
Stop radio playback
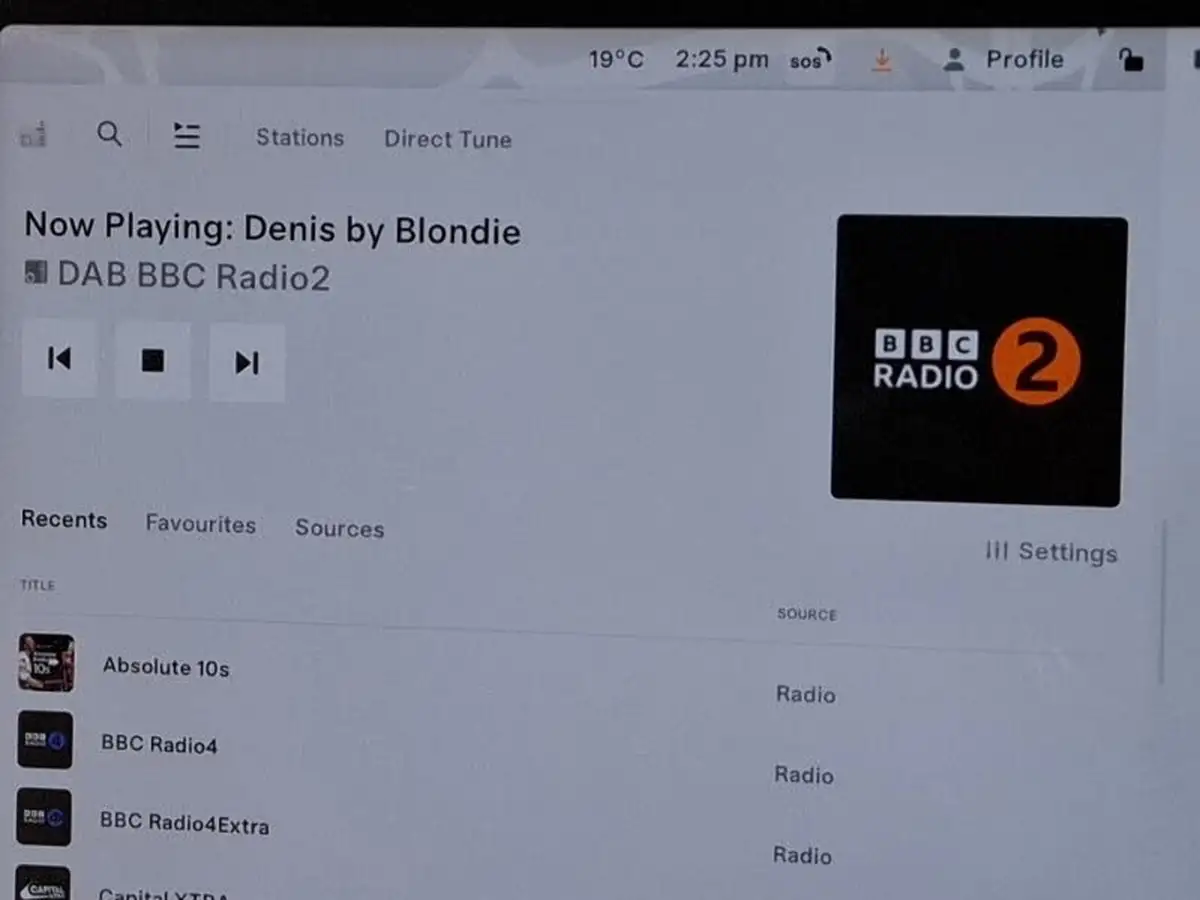tap(153, 360)
